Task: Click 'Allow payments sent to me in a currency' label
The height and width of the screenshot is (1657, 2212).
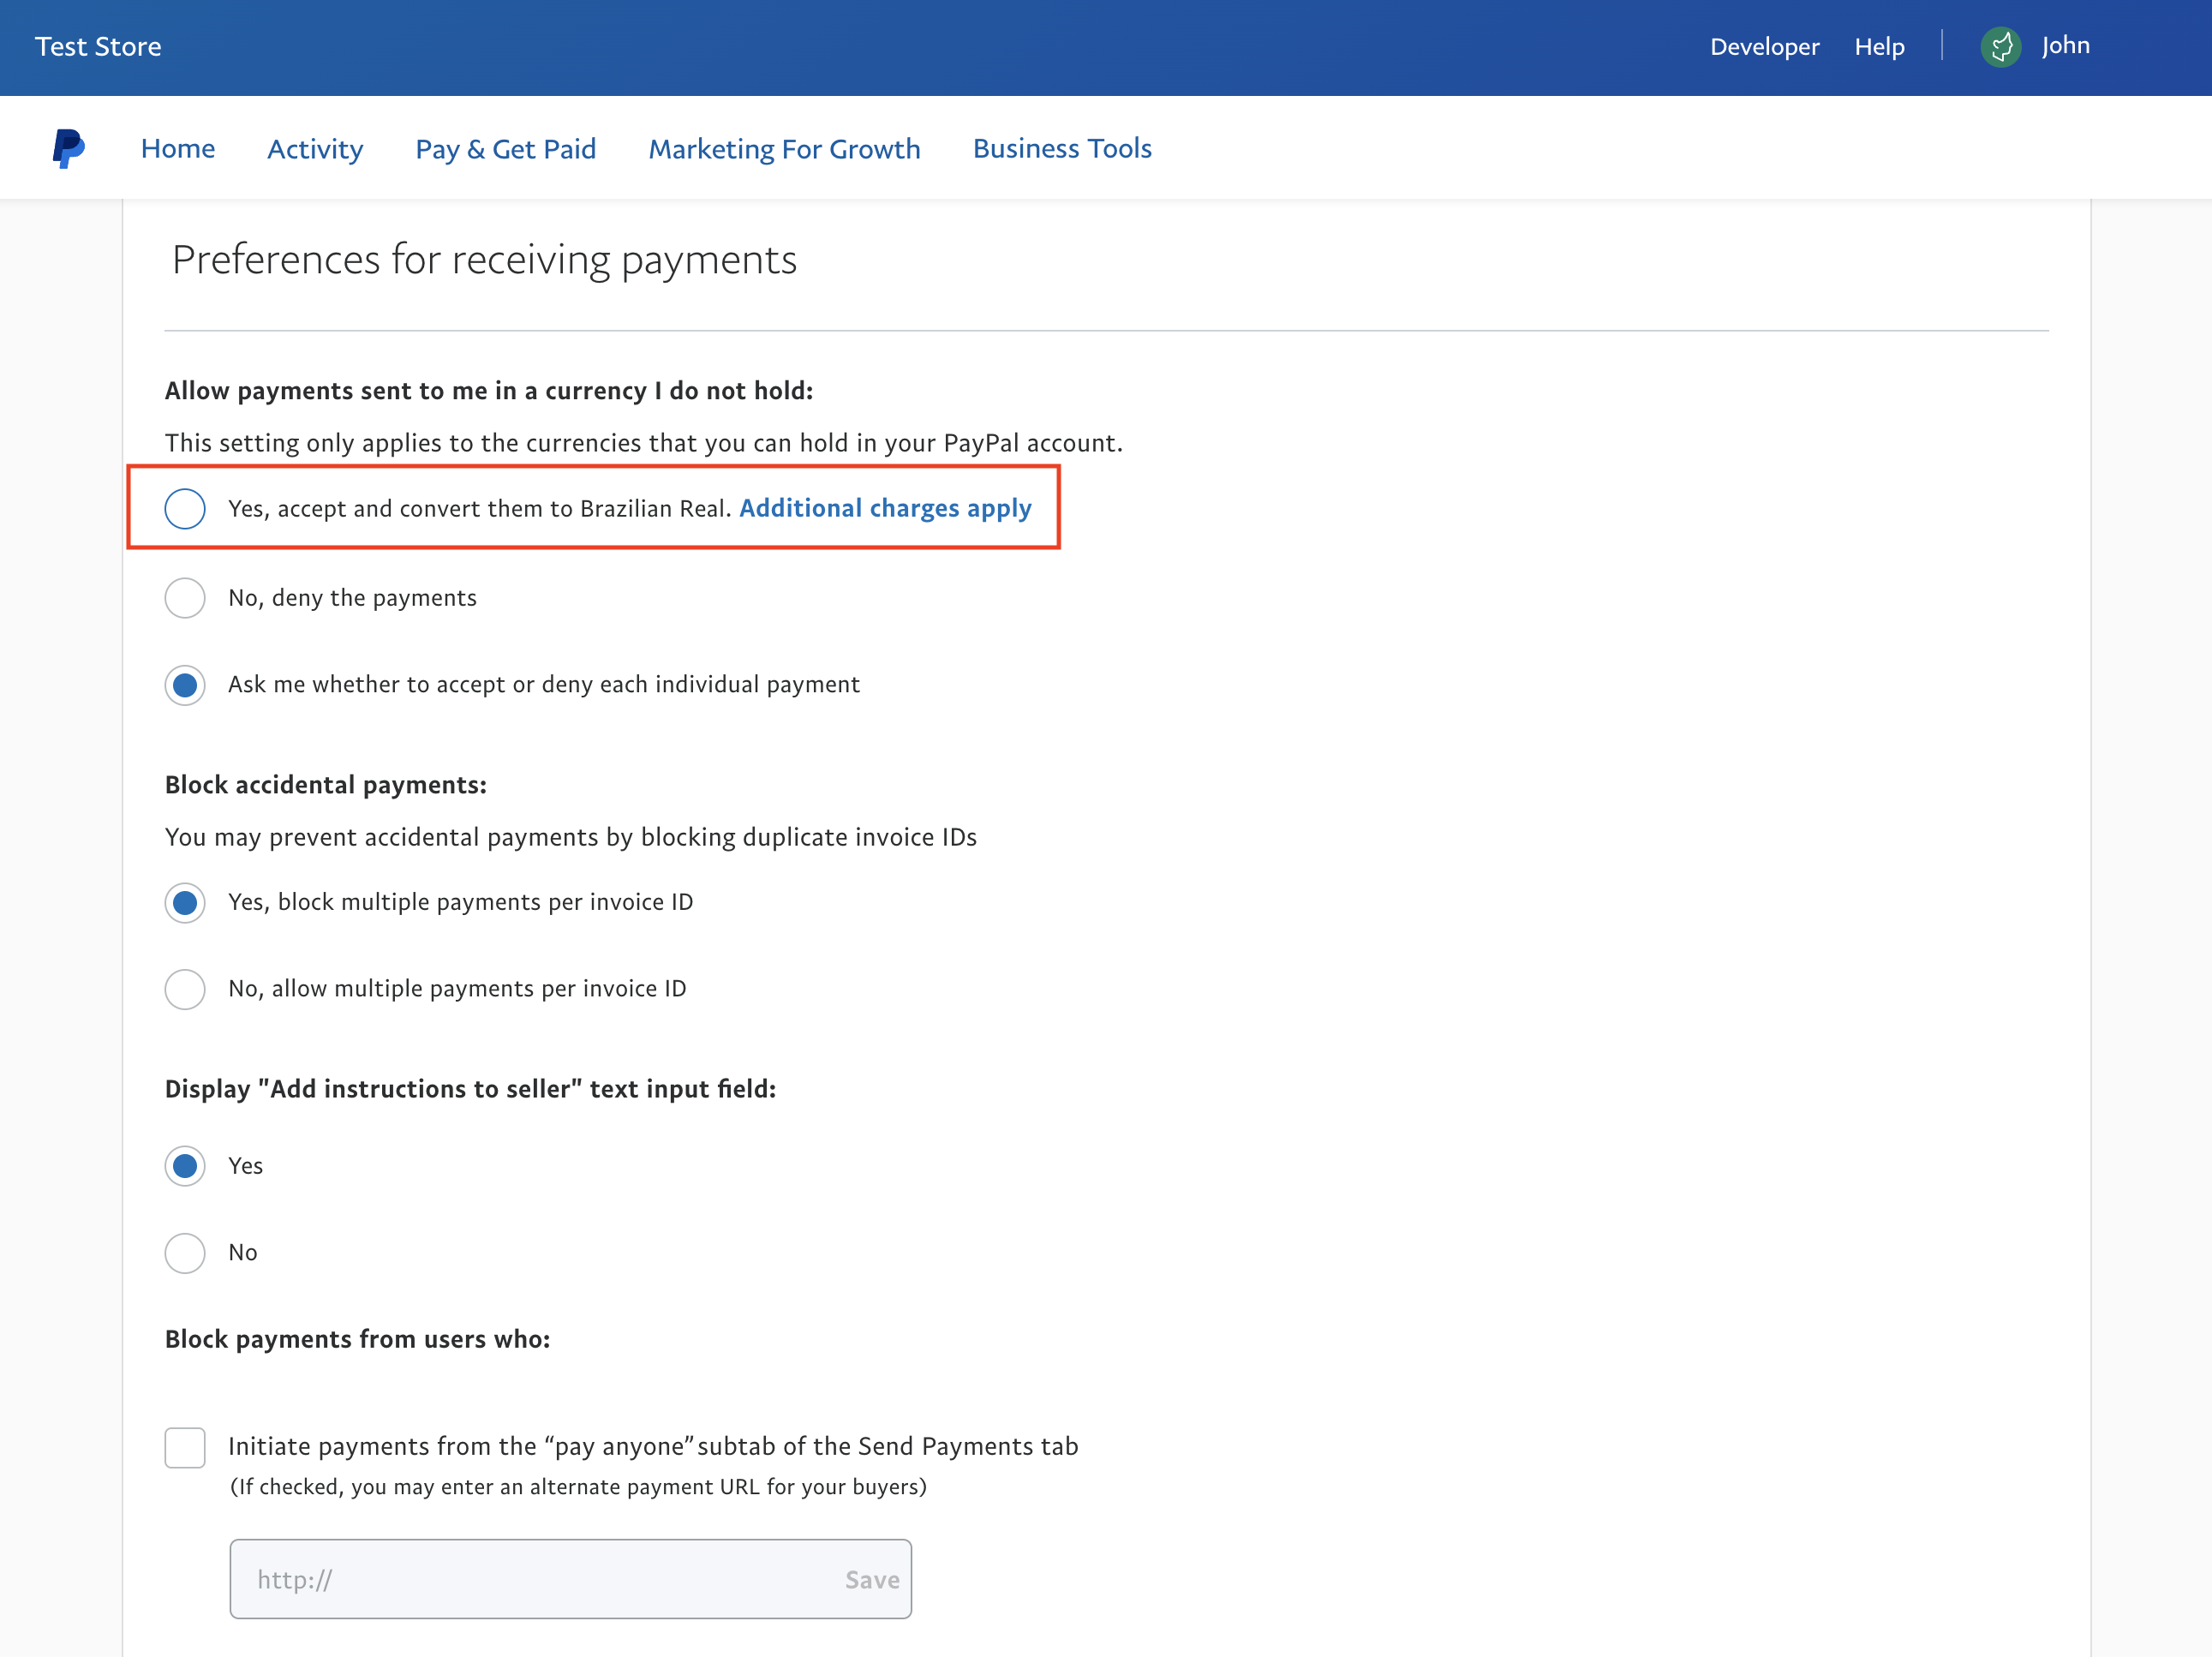Action: click(x=489, y=391)
